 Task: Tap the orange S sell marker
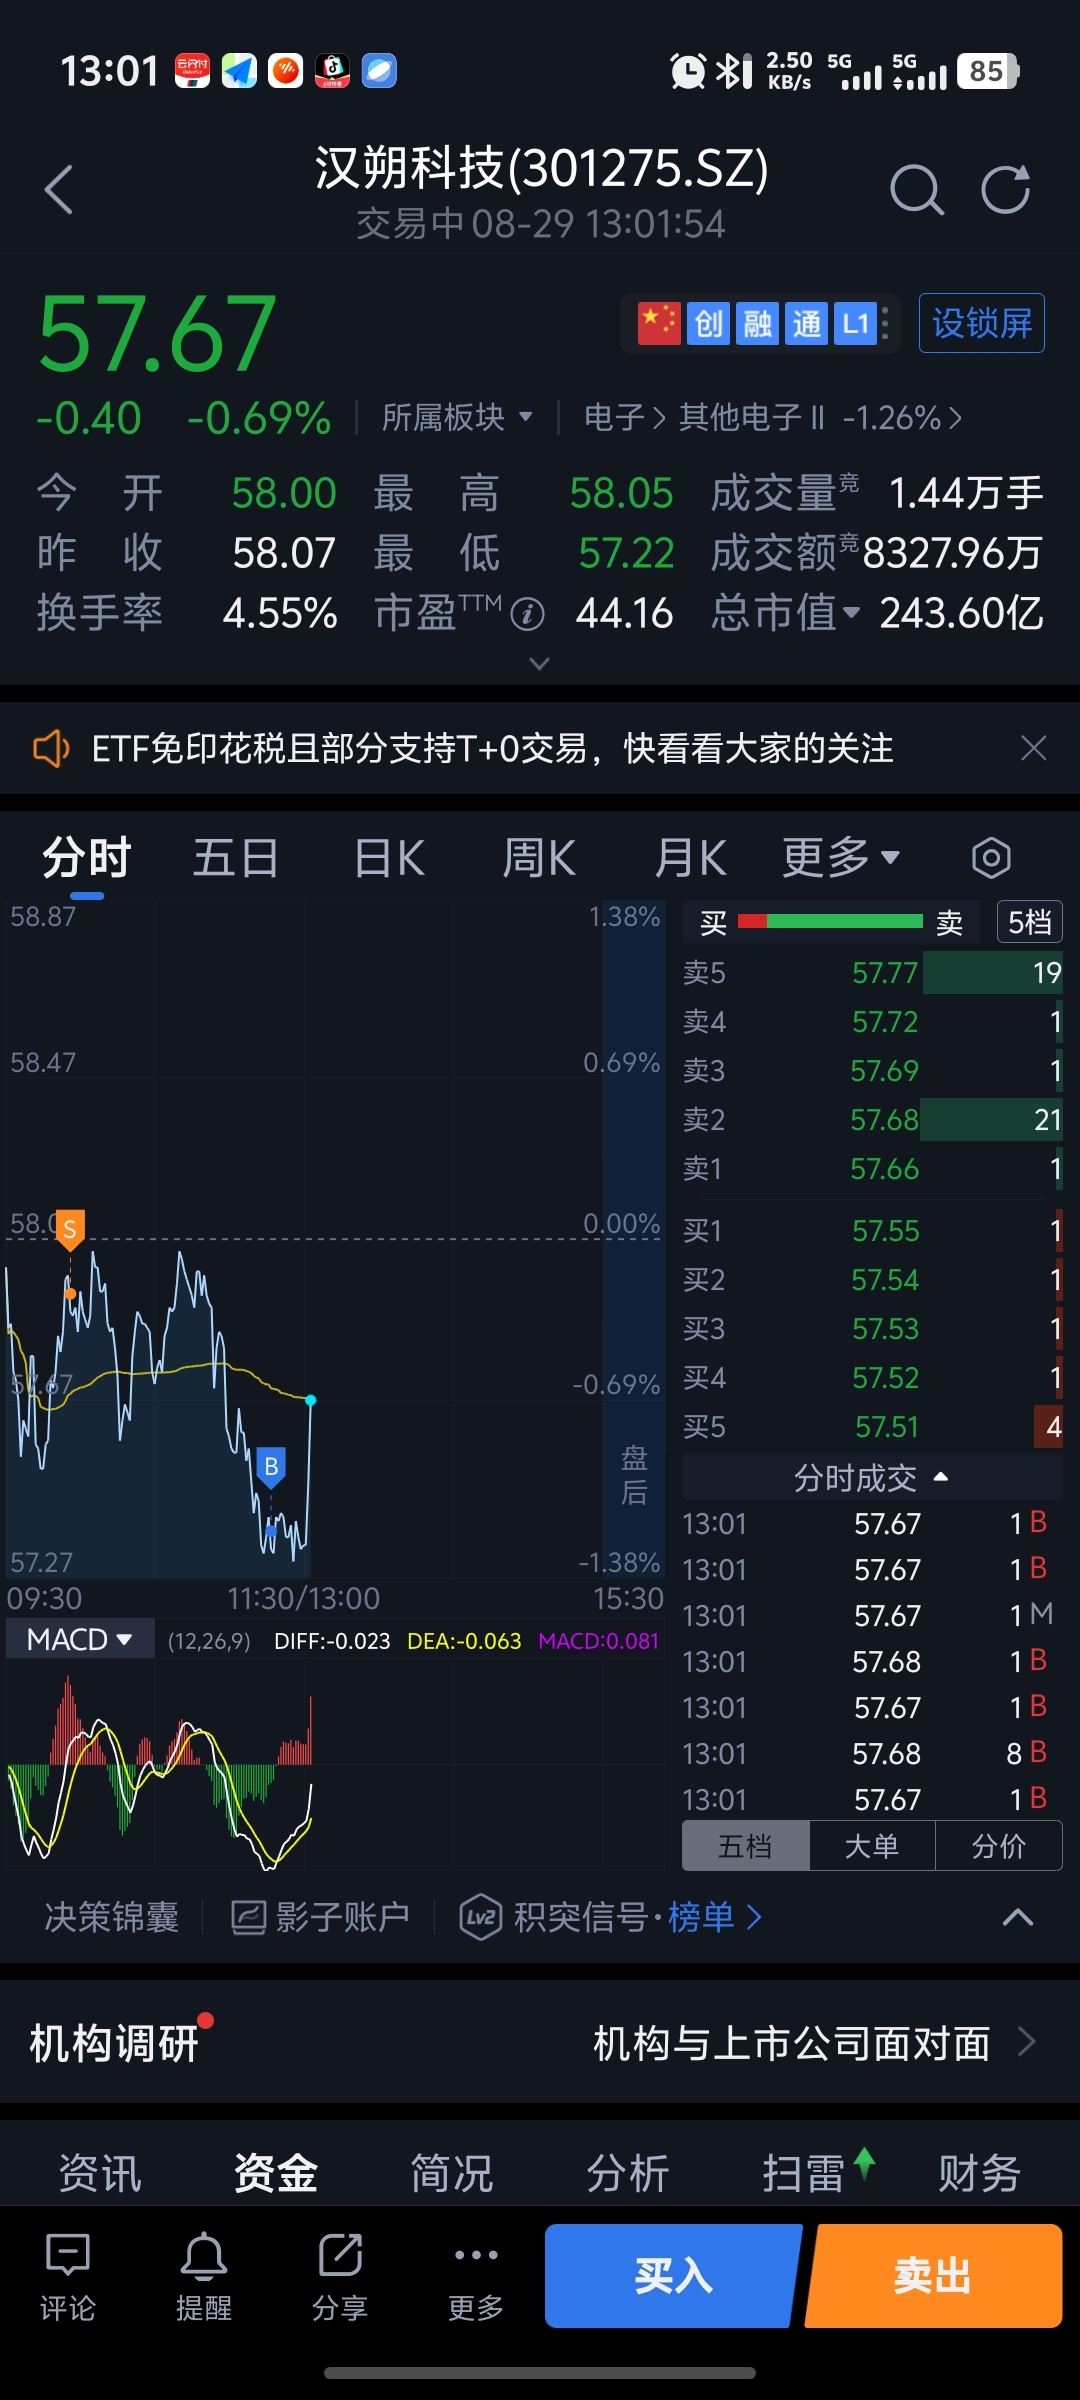(70, 1229)
